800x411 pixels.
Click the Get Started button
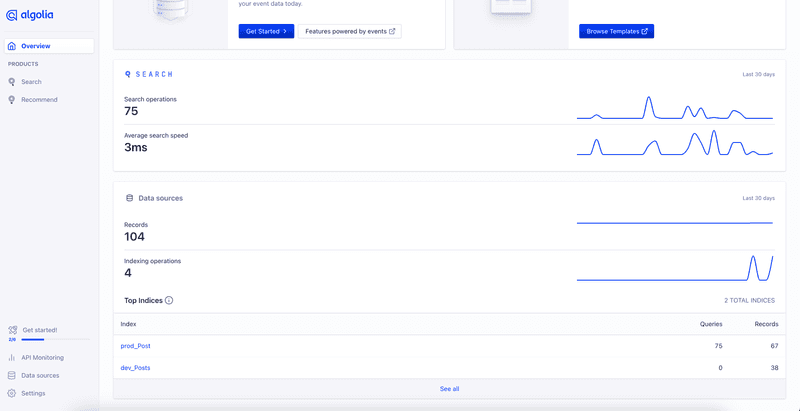click(x=266, y=31)
